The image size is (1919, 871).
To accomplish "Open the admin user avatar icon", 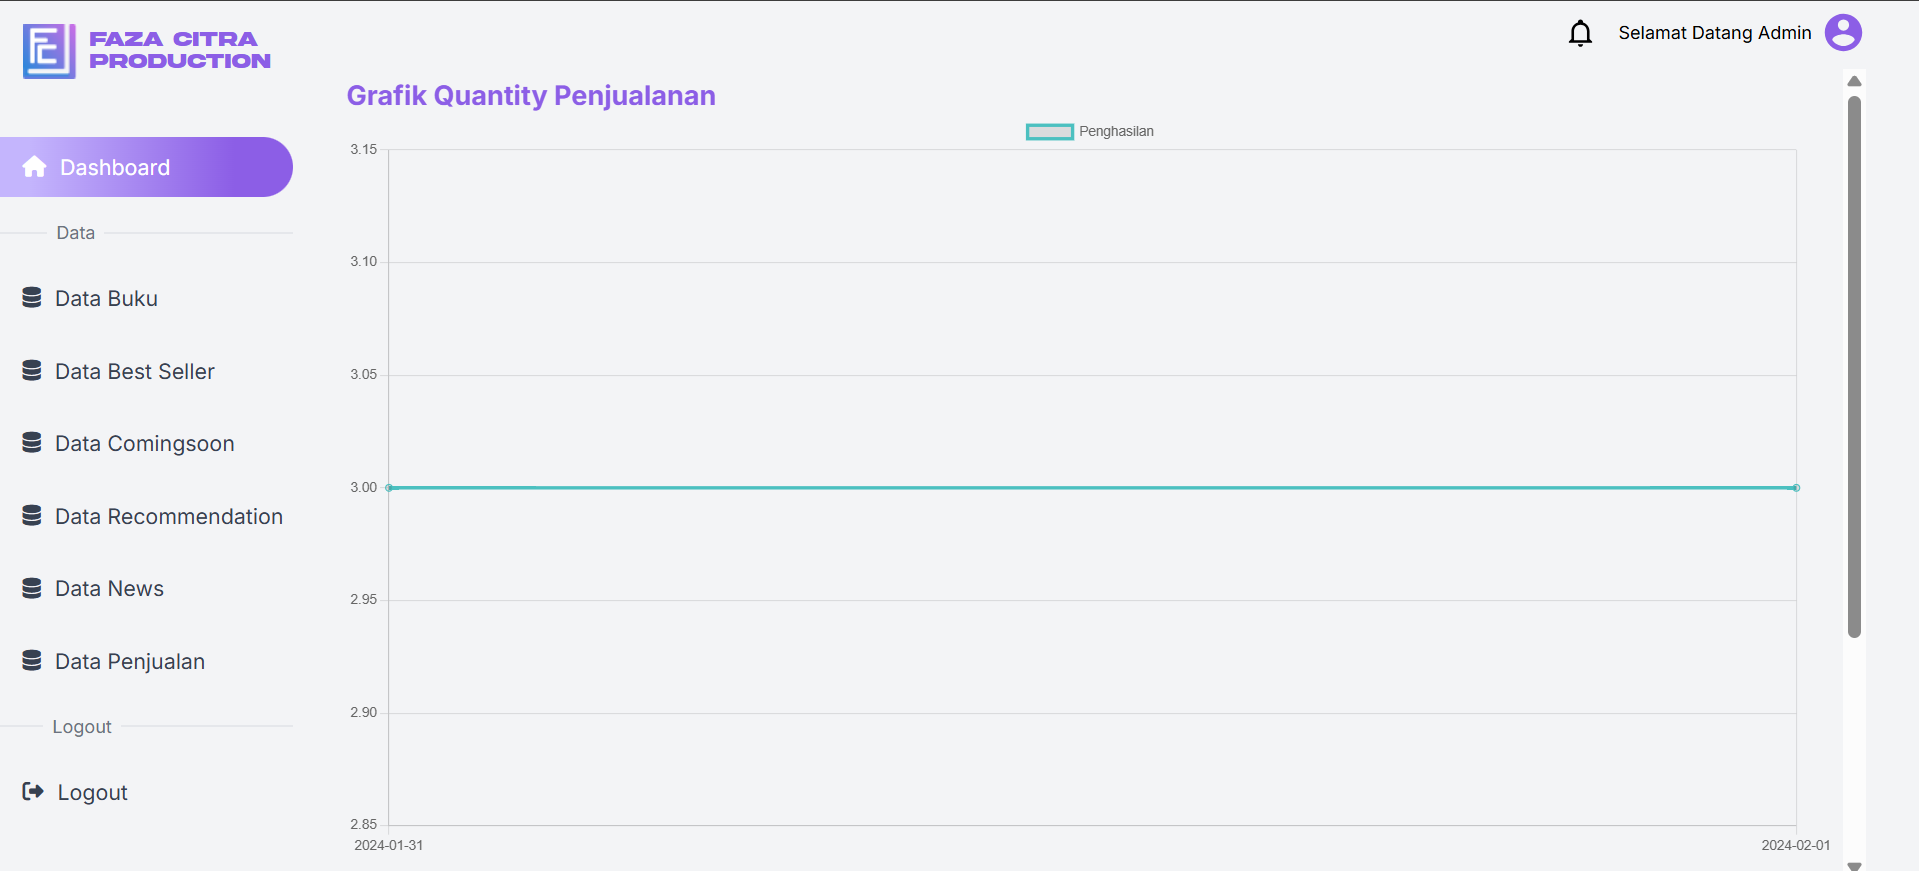I will click(1843, 32).
